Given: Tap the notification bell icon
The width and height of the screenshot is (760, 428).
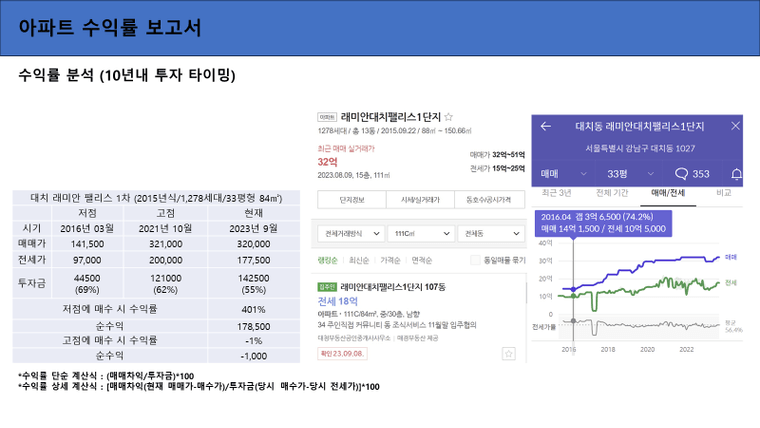Looking at the screenshot, I should click(x=736, y=174).
